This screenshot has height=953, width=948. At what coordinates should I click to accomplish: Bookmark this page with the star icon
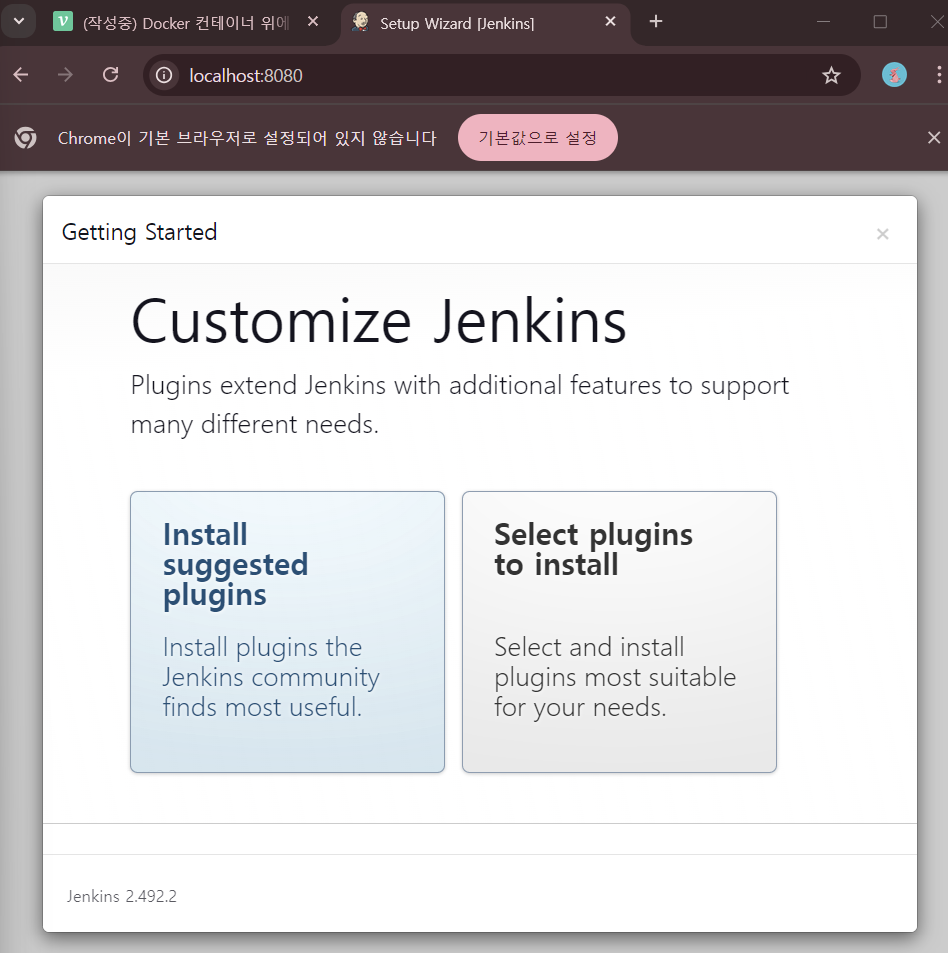coord(831,75)
